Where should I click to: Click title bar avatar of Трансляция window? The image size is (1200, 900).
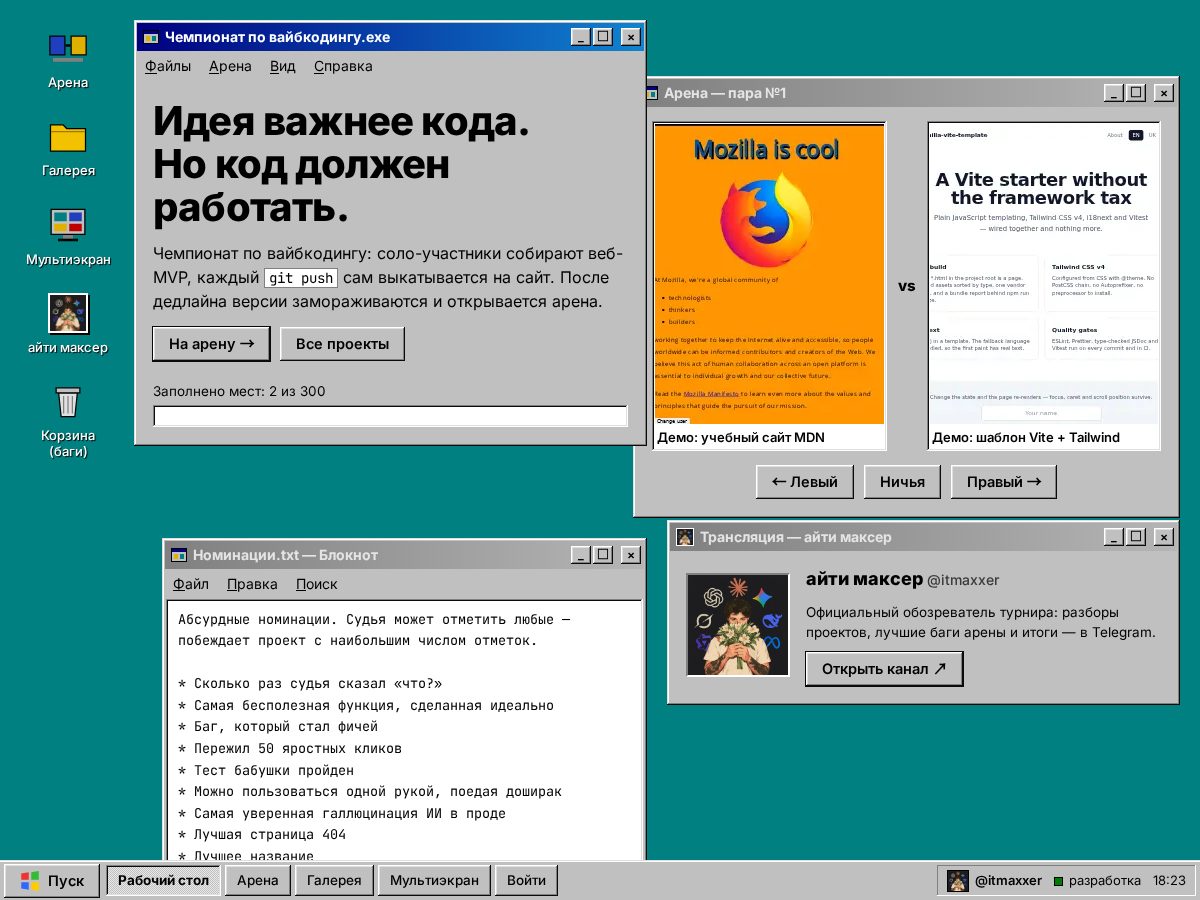coord(685,537)
